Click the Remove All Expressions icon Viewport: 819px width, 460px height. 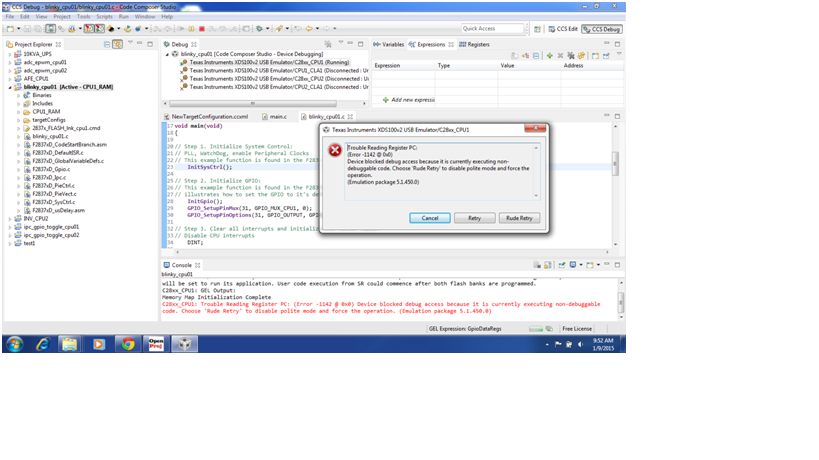[x=571, y=55]
